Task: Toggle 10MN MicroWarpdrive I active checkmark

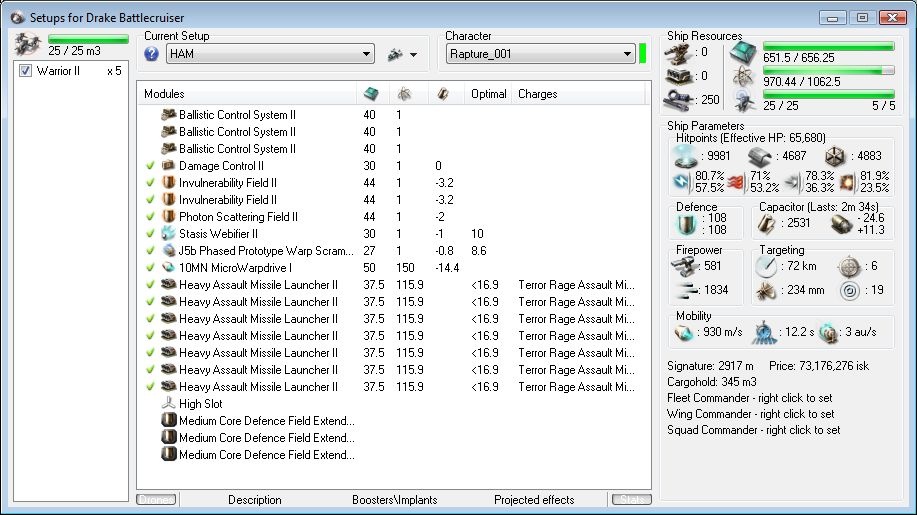Action: pyautogui.click(x=150, y=267)
